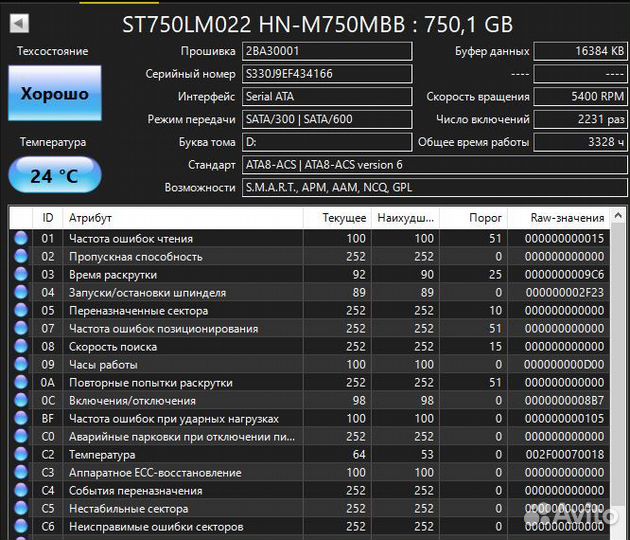
Task: Select the Аппаратное ECC-восстановление row
Action: 309,472
